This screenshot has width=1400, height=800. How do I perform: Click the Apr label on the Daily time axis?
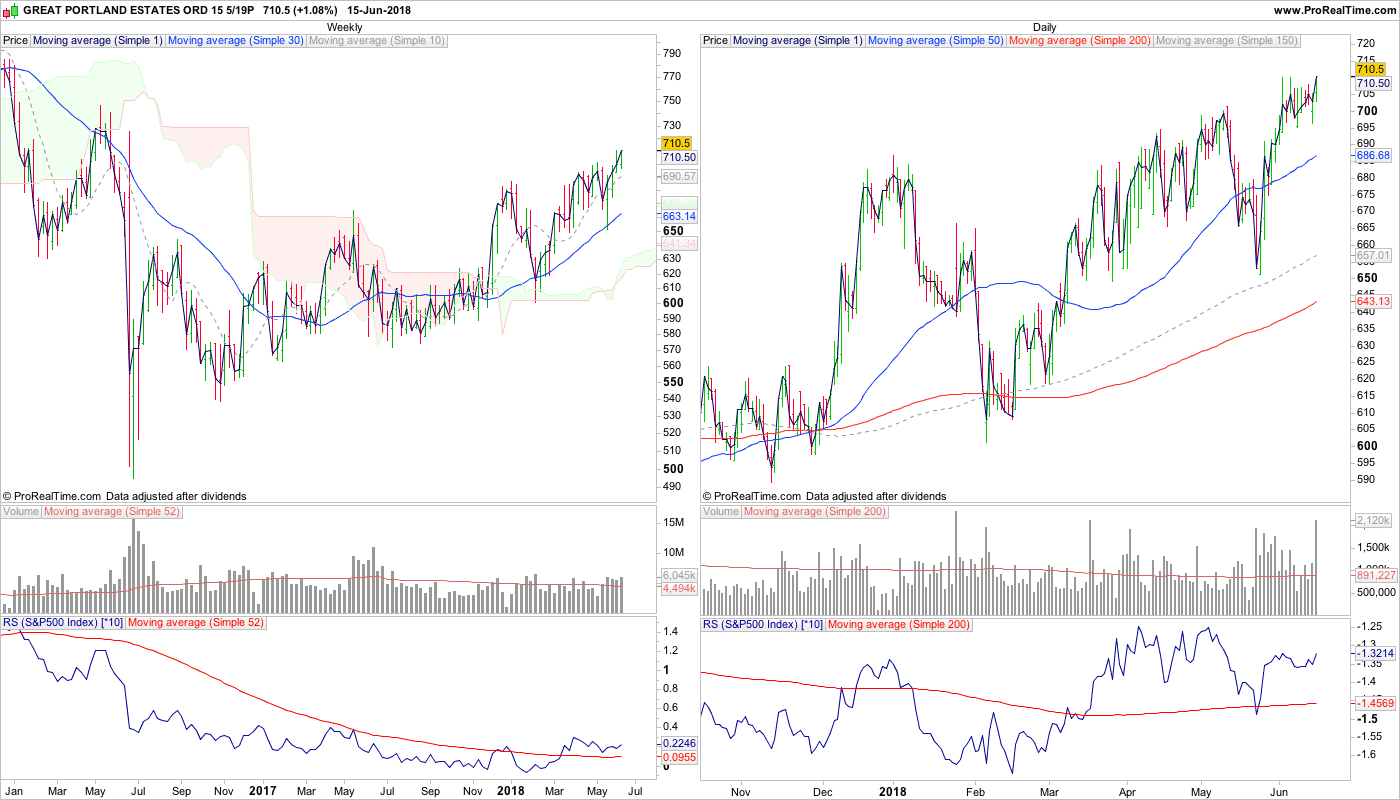(1127, 791)
